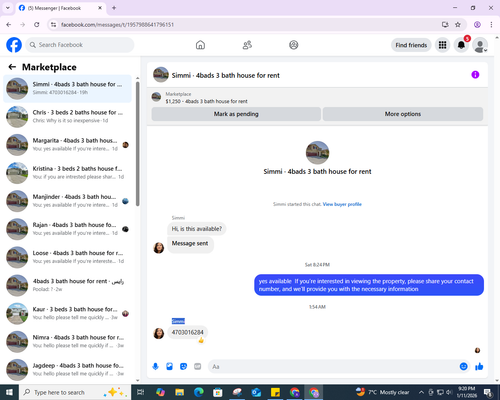The image size is (500, 400).
Task: Click the More options button
Action: 403,114
